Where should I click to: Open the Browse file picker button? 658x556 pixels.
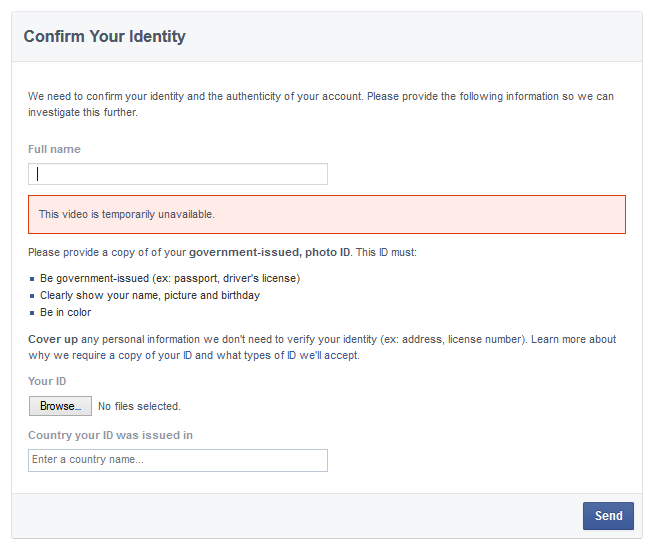pos(60,406)
